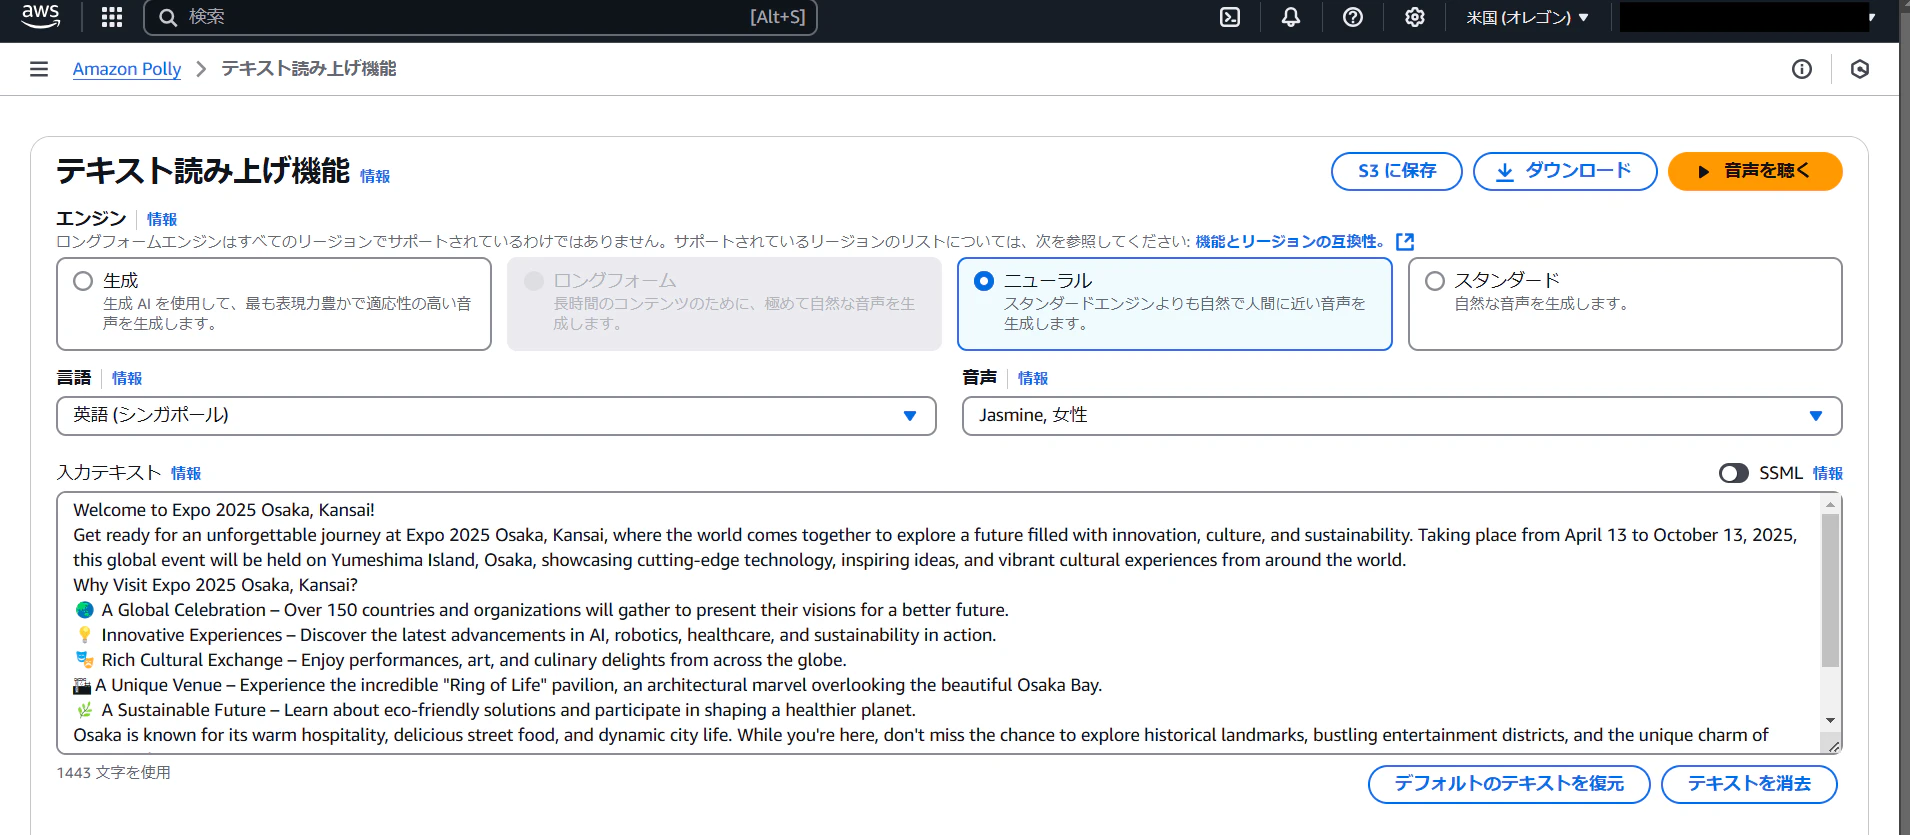Viewport: 1910px width, 835px height.
Task: Click the テキスト読み上げ機能 breadcrumb text
Action: (x=309, y=69)
